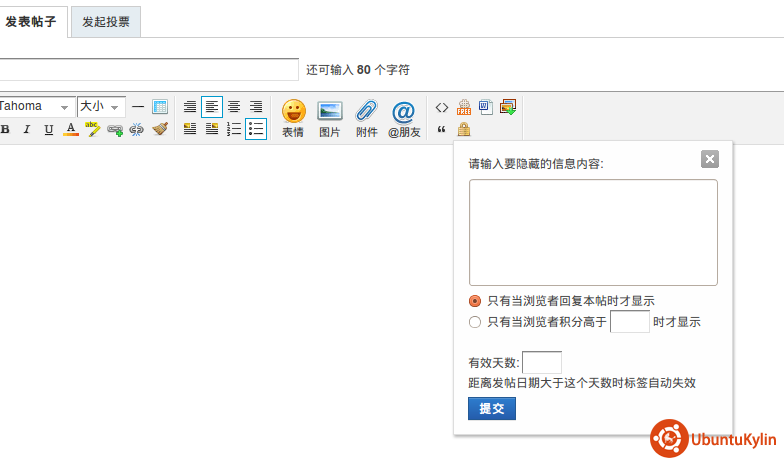Enable the unordered bullet list

(256, 129)
